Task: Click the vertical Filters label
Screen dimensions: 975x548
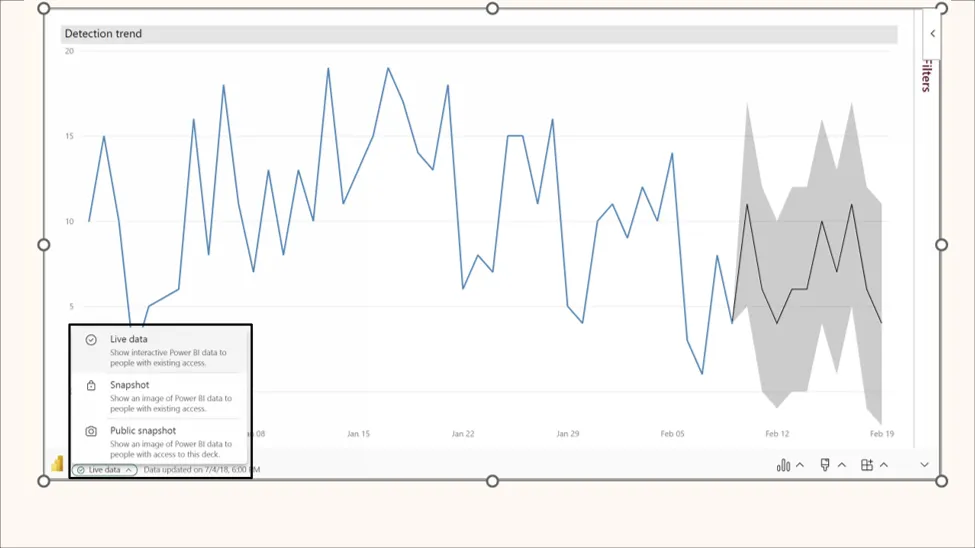Action: point(927,76)
